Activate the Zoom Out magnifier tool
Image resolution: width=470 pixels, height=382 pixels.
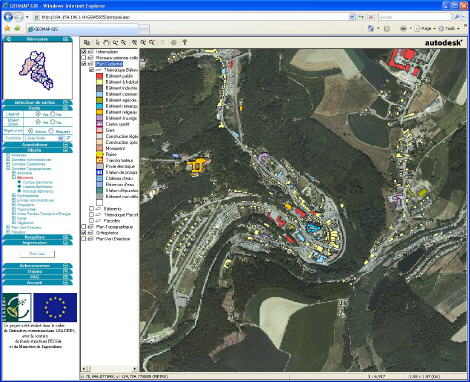tap(124, 43)
